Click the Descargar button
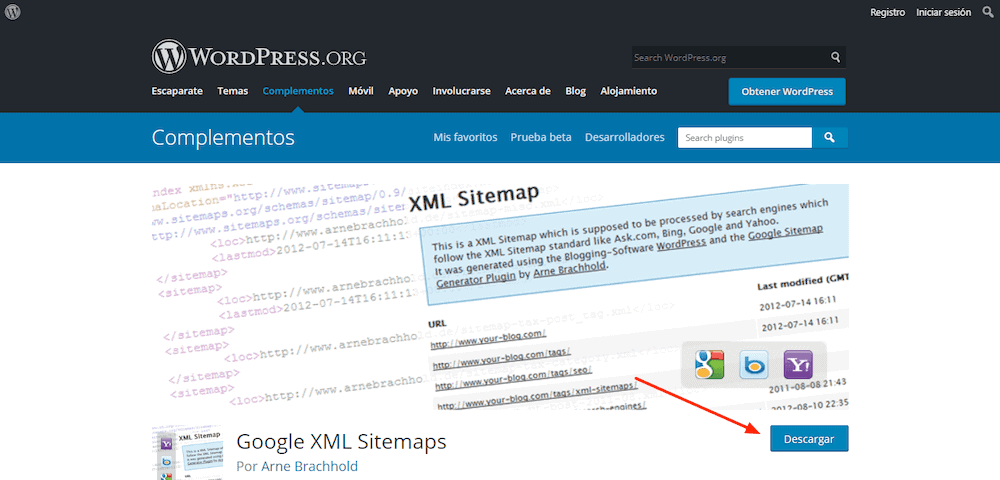1000x480 pixels. (x=809, y=439)
